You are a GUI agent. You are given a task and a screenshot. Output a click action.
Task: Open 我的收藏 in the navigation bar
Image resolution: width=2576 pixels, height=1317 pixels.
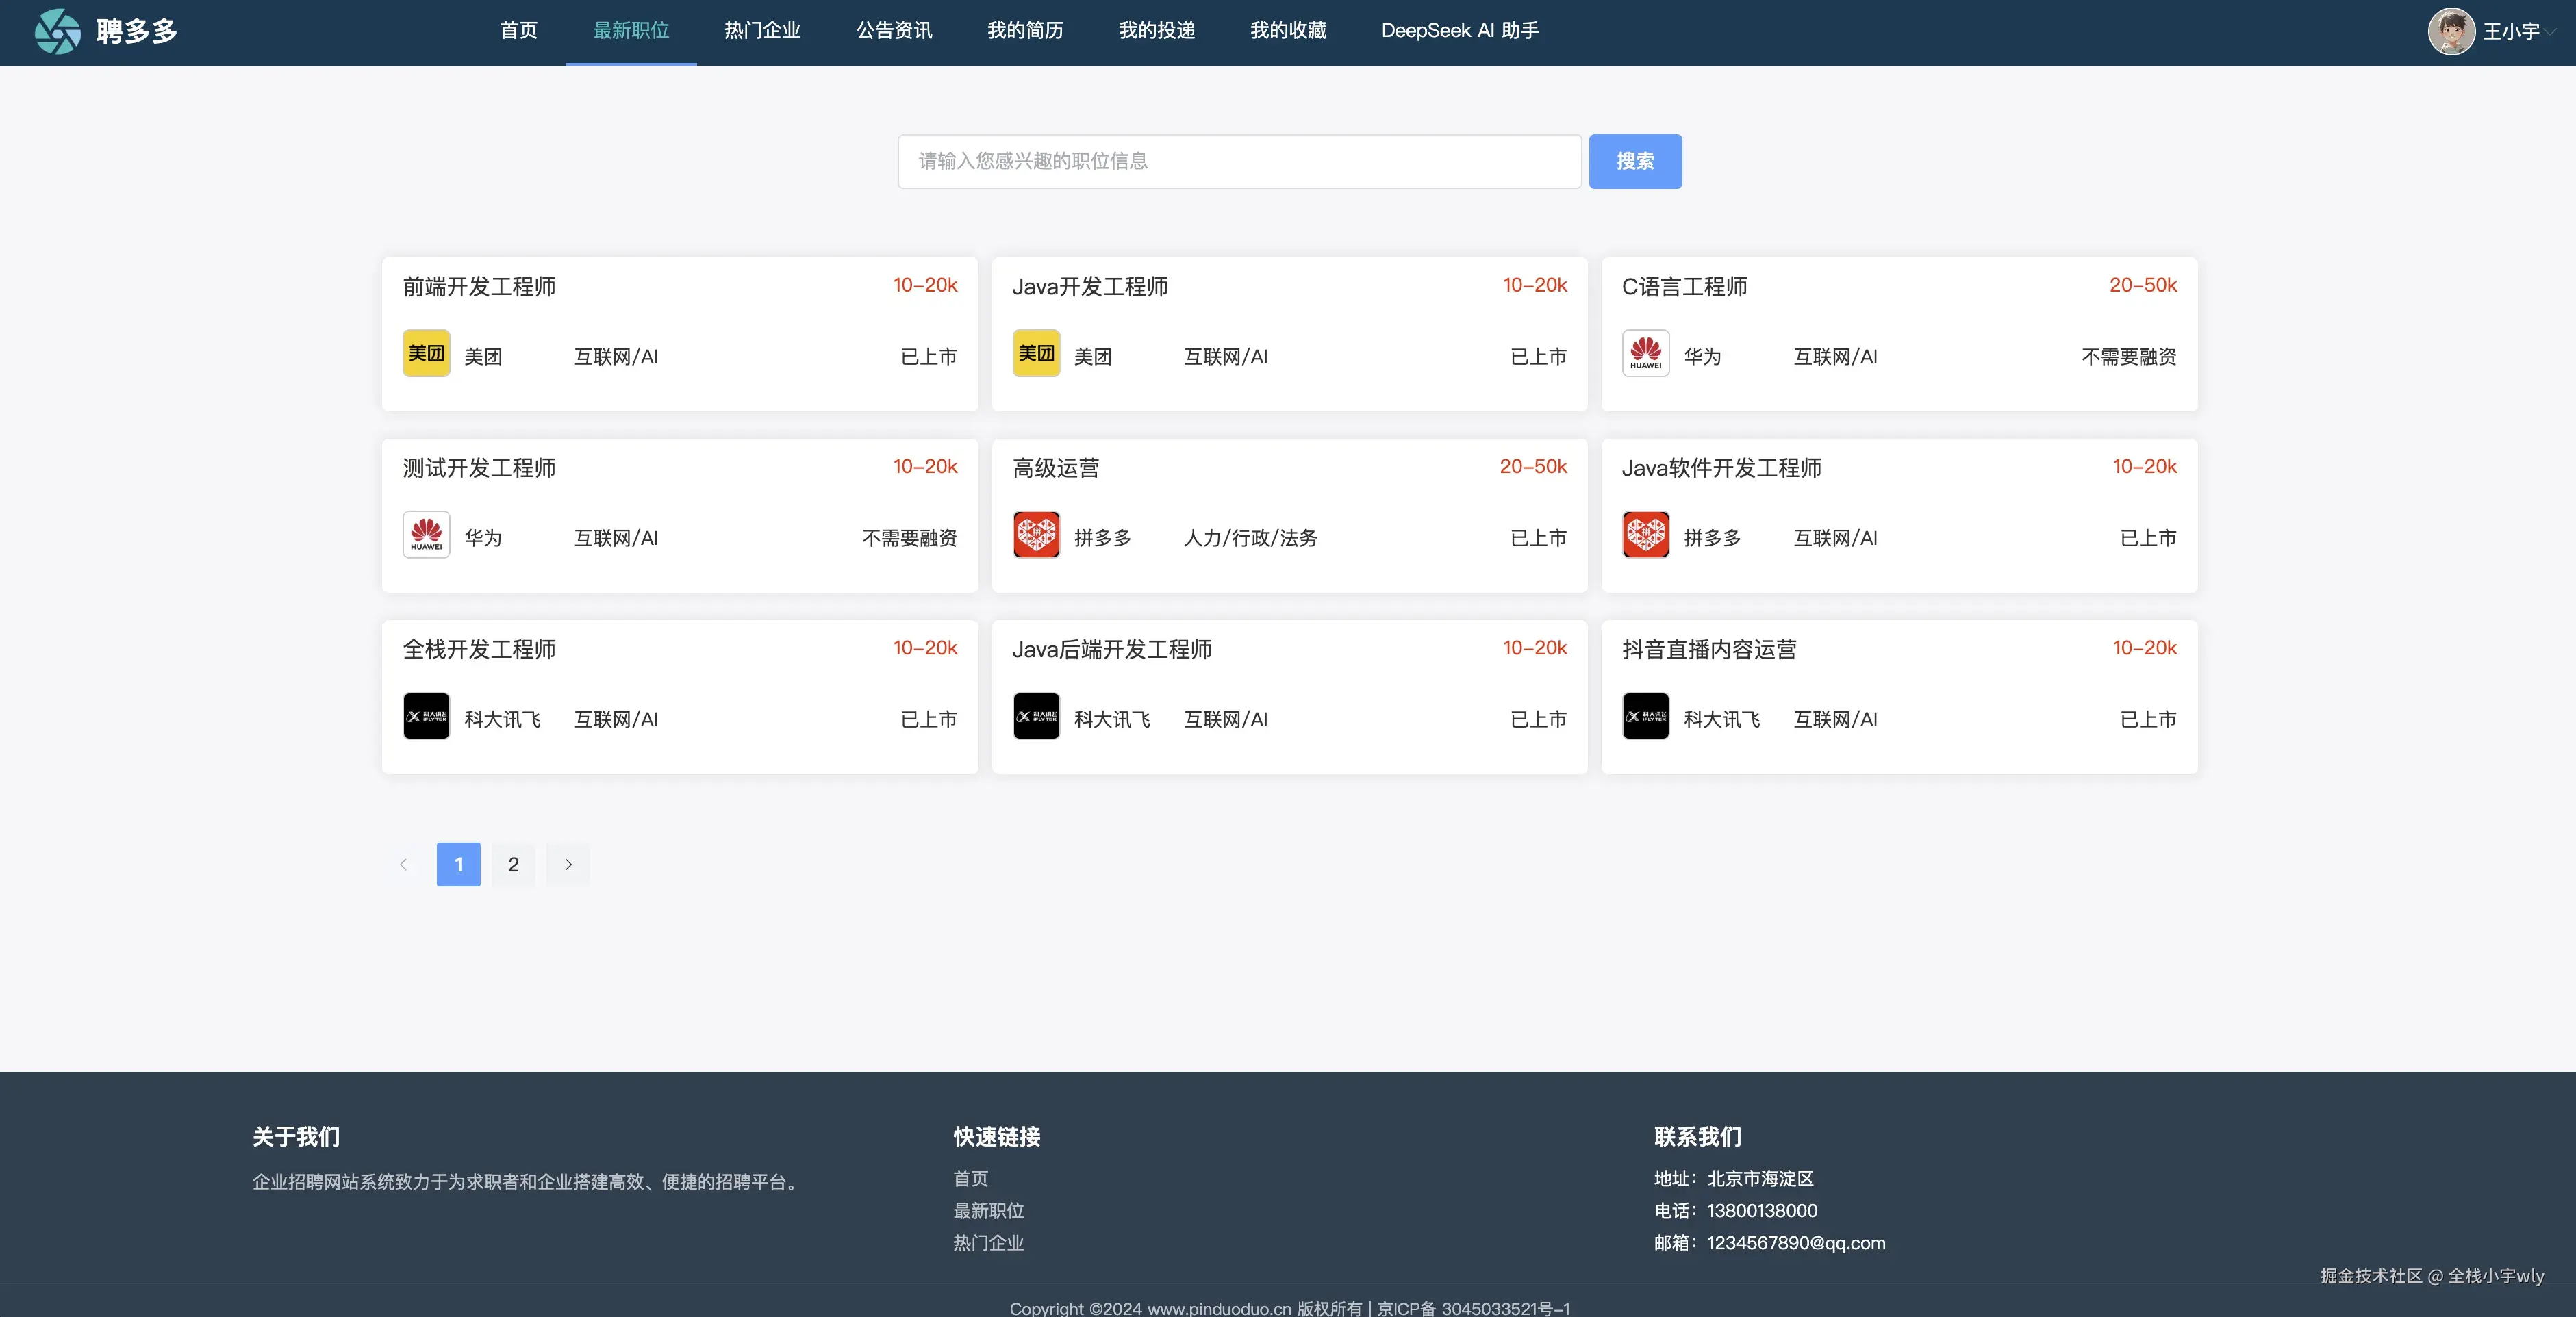[x=1288, y=31]
